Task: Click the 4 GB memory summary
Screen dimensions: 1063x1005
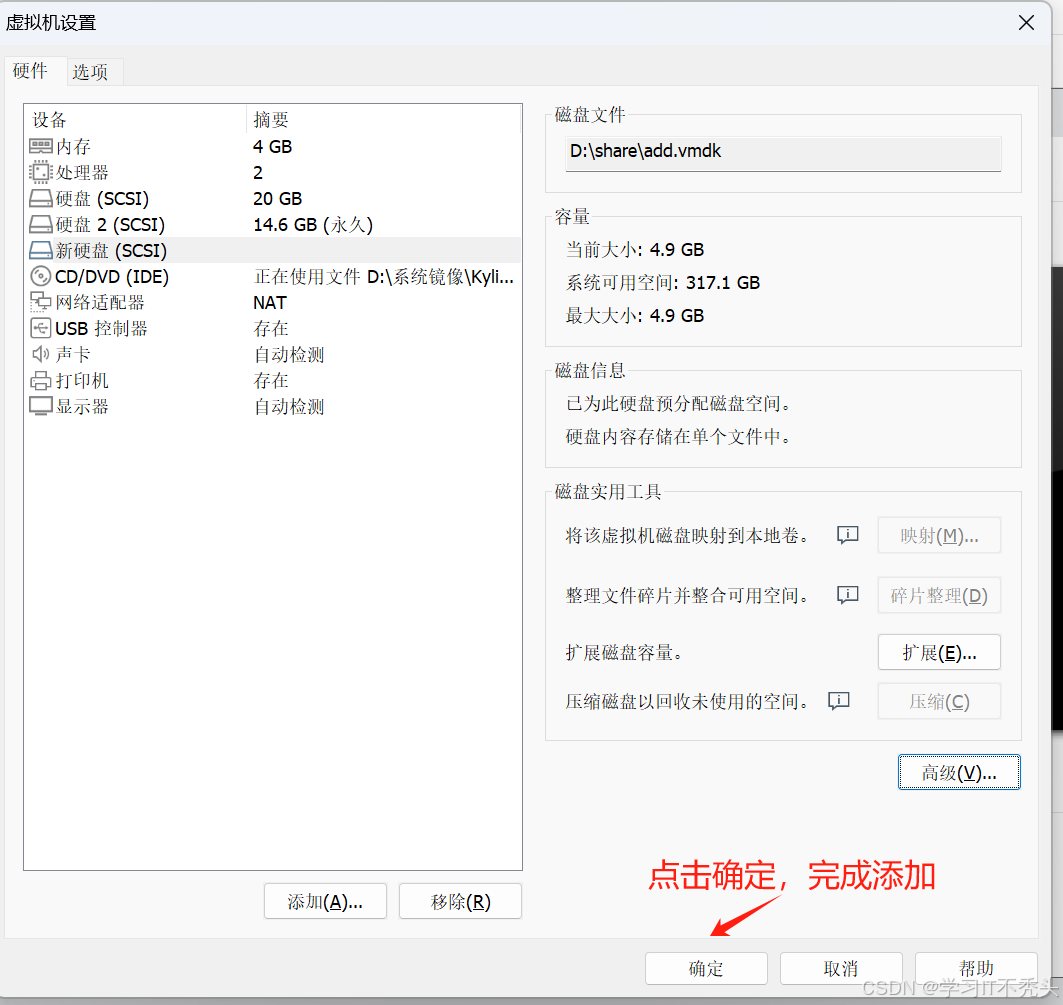Action: [273, 146]
